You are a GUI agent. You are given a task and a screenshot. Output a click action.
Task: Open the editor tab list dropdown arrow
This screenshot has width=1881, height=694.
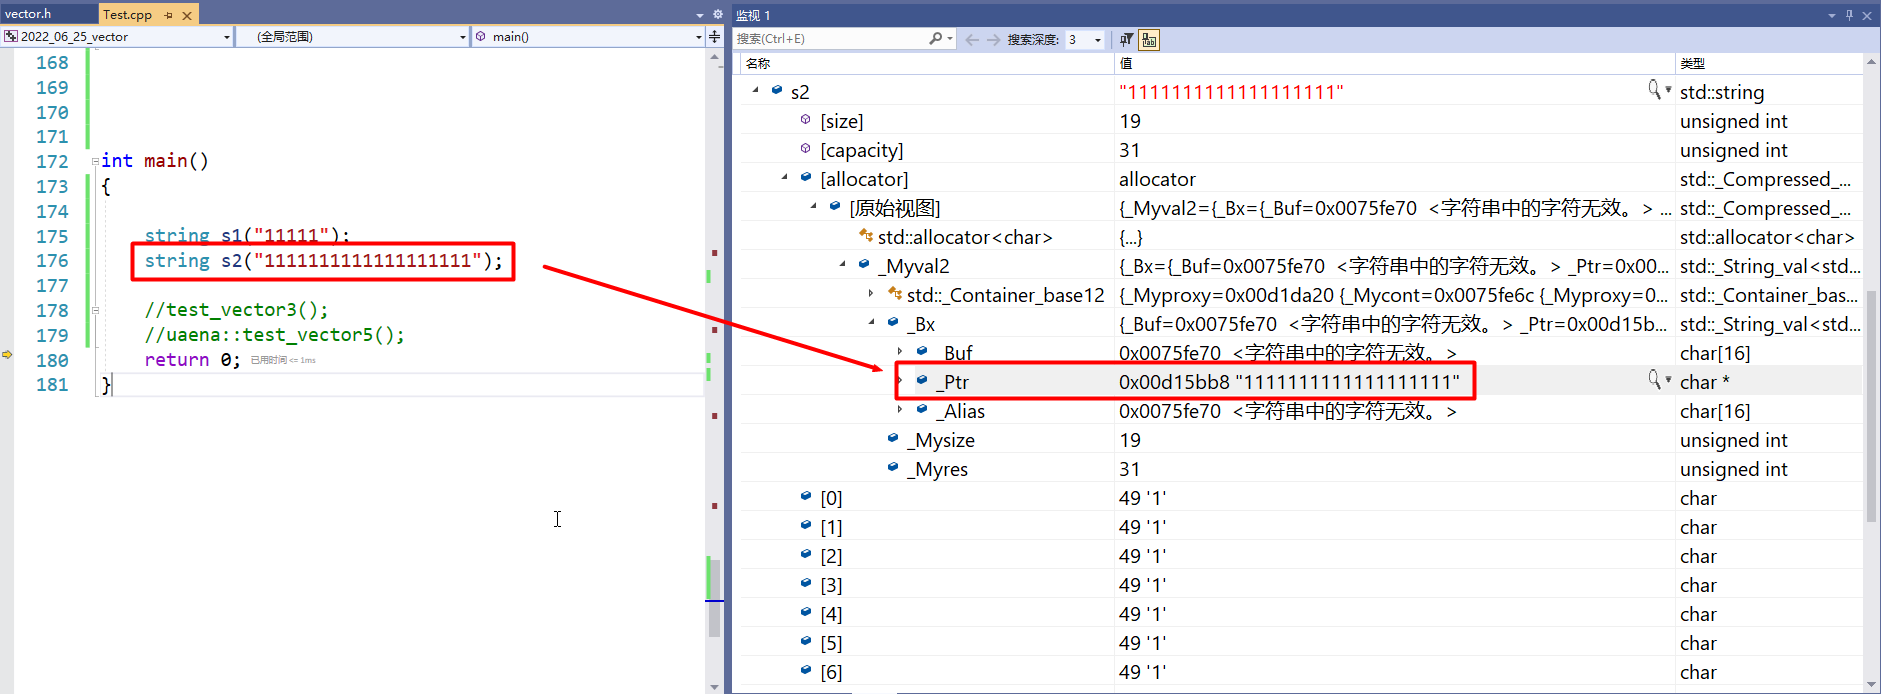[700, 16]
